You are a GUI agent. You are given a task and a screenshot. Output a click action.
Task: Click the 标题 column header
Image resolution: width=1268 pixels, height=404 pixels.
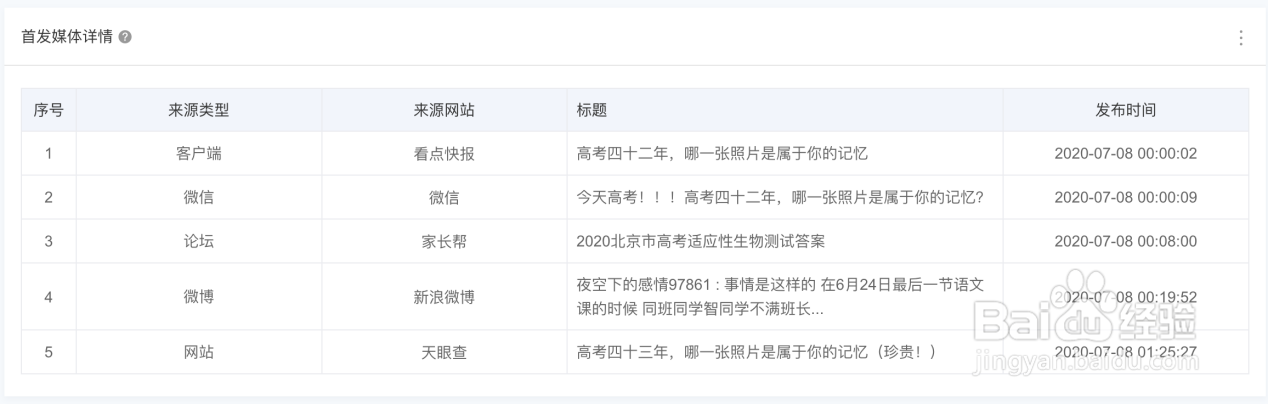[x=592, y=110]
